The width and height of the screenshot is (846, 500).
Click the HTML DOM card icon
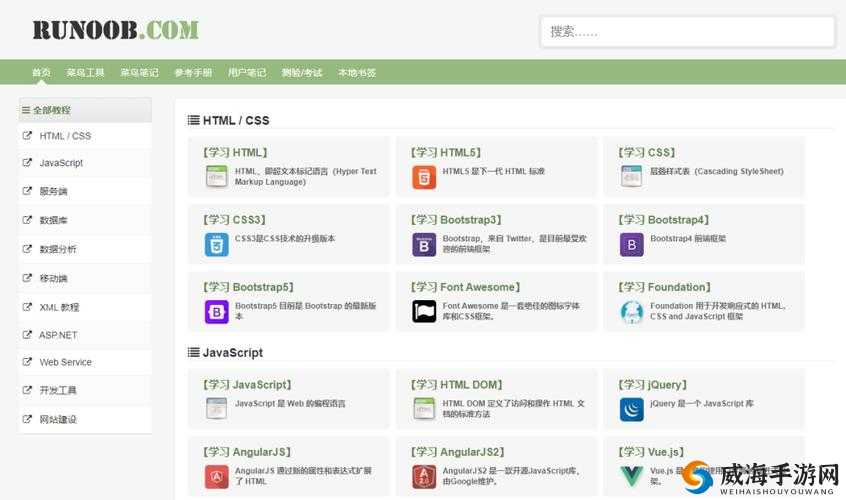(424, 409)
